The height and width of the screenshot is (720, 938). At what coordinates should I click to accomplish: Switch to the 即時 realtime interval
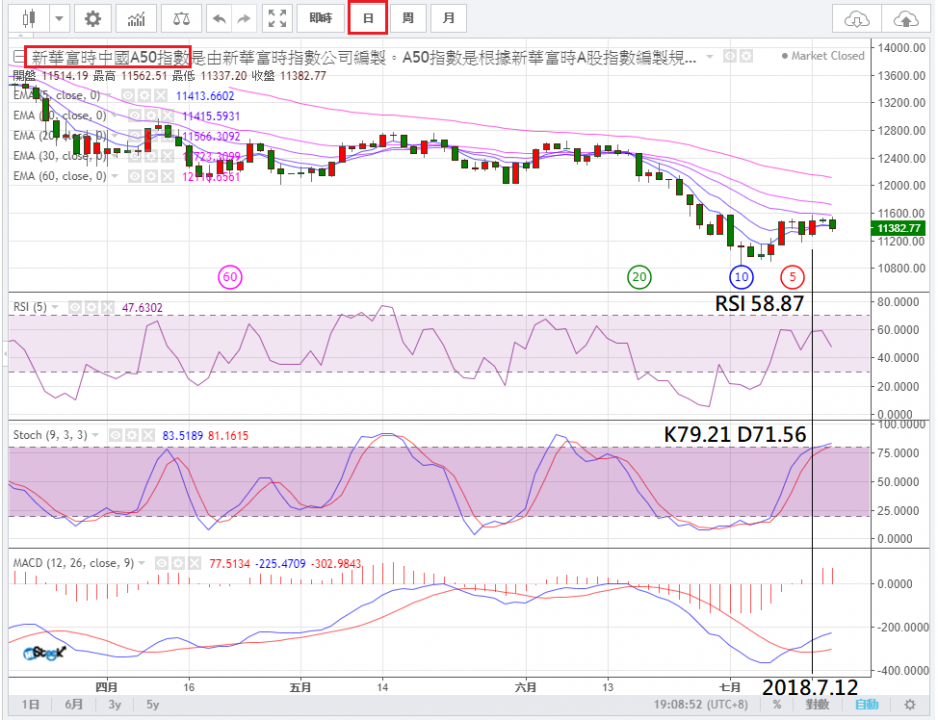pyautogui.click(x=321, y=19)
